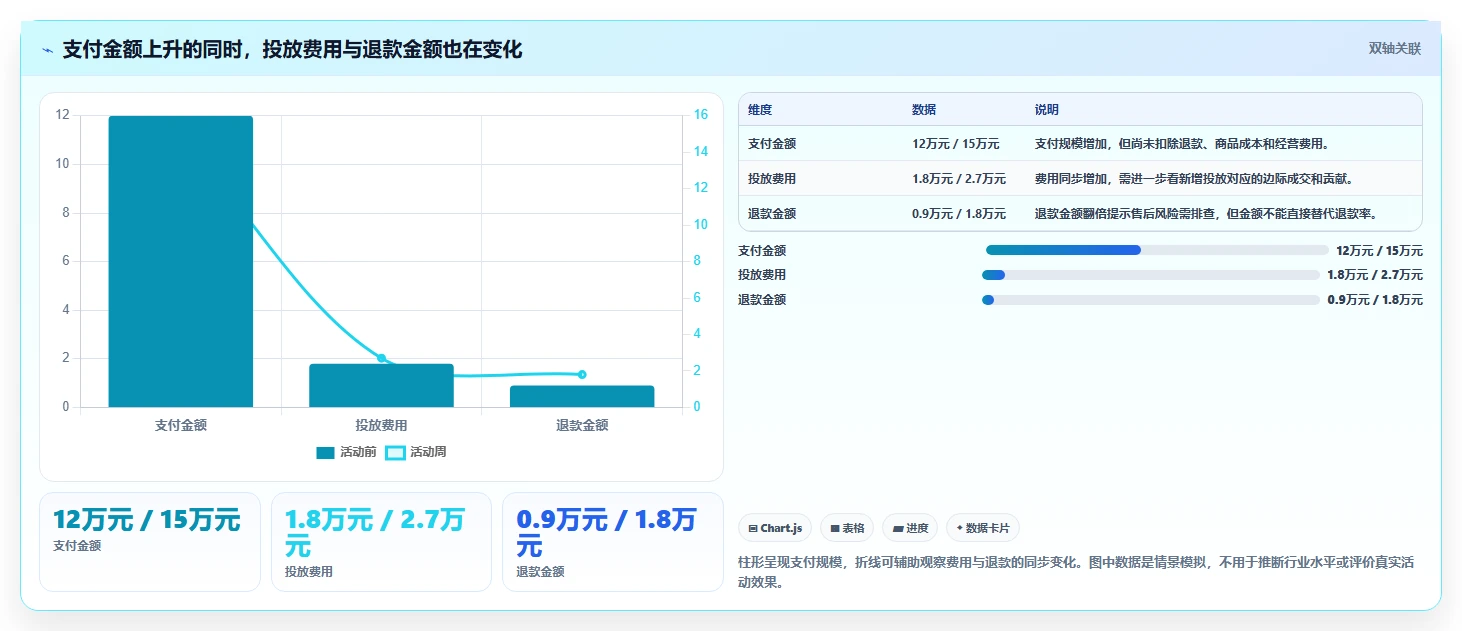The width and height of the screenshot is (1462, 631).
Task: Click right axis value 16
Action: (701, 115)
